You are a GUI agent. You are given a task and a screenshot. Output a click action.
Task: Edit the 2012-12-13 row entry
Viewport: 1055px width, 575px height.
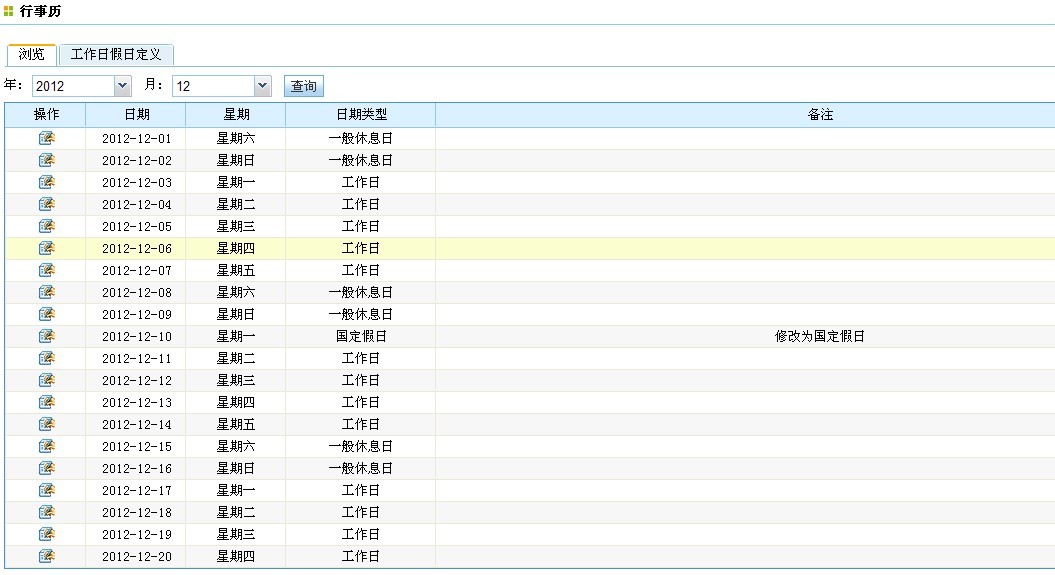(x=46, y=402)
